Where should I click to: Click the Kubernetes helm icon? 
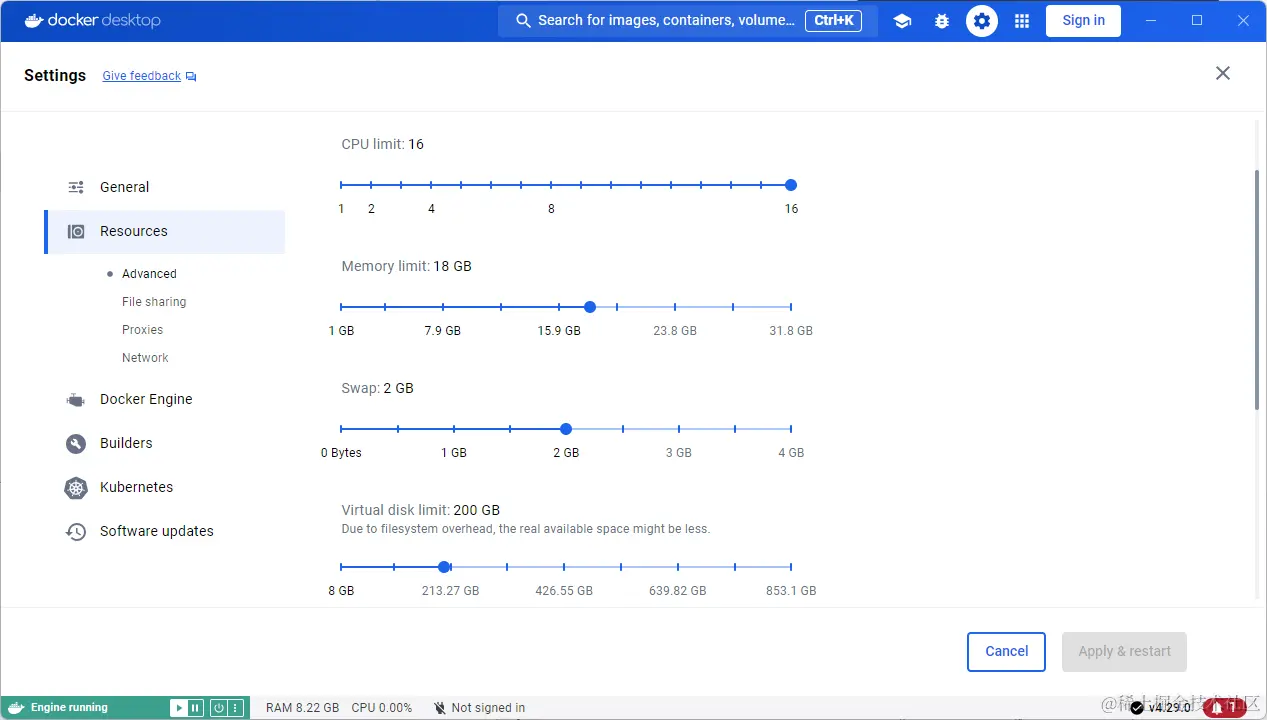pyautogui.click(x=76, y=488)
